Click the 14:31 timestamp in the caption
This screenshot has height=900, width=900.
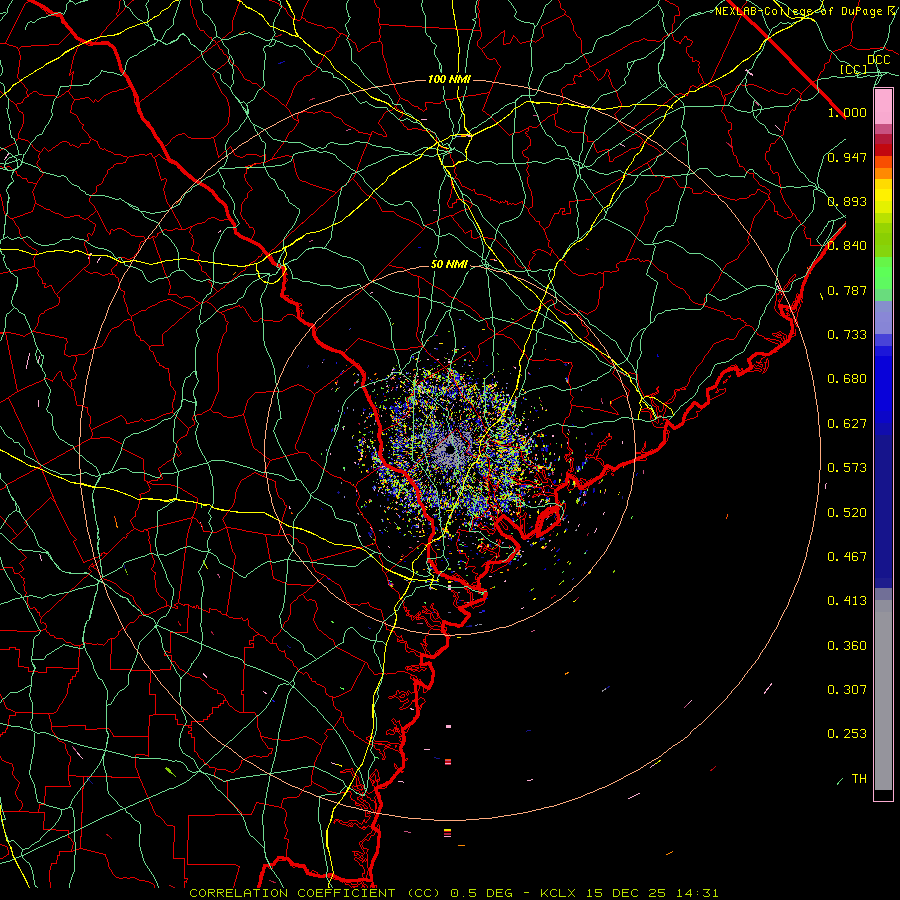pos(697,893)
